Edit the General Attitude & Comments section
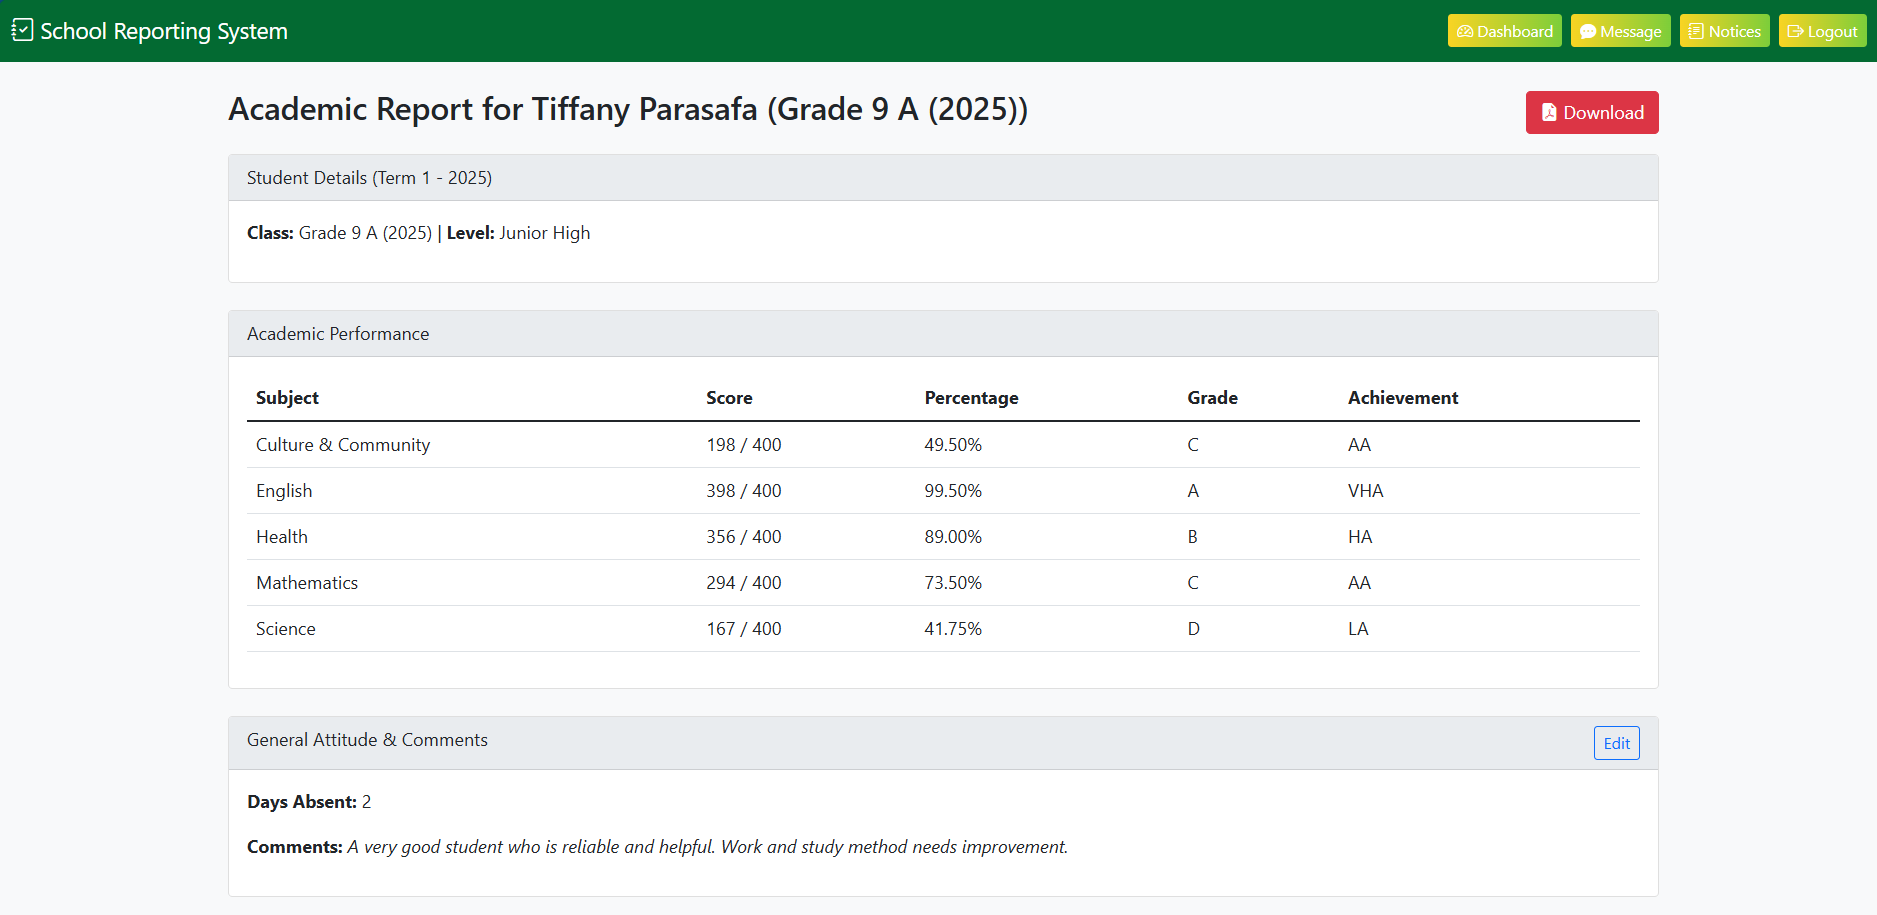The width and height of the screenshot is (1877, 915). pos(1616,743)
